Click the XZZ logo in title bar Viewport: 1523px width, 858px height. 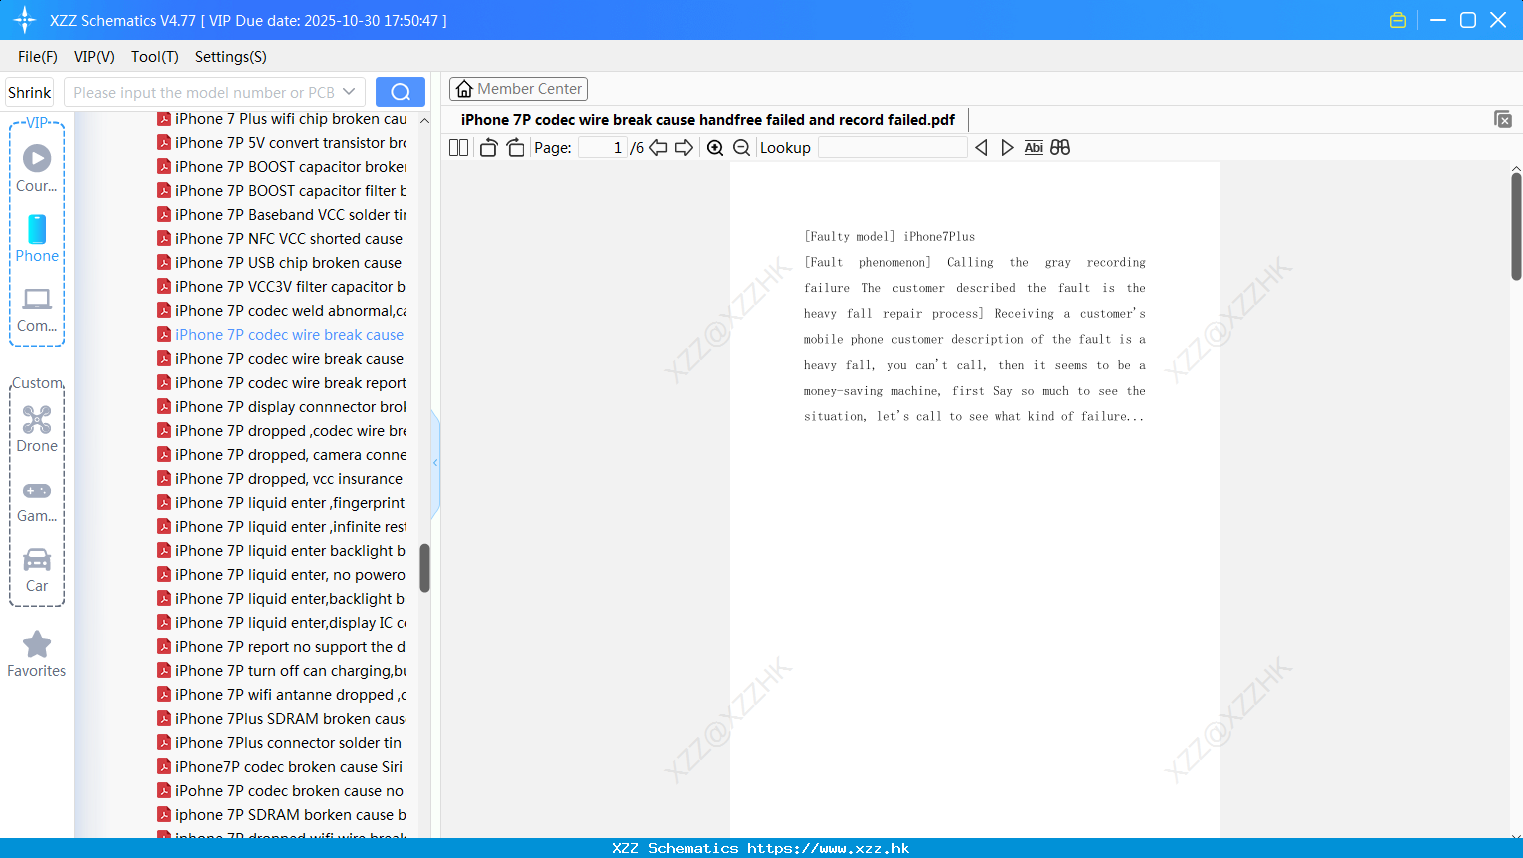point(25,20)
